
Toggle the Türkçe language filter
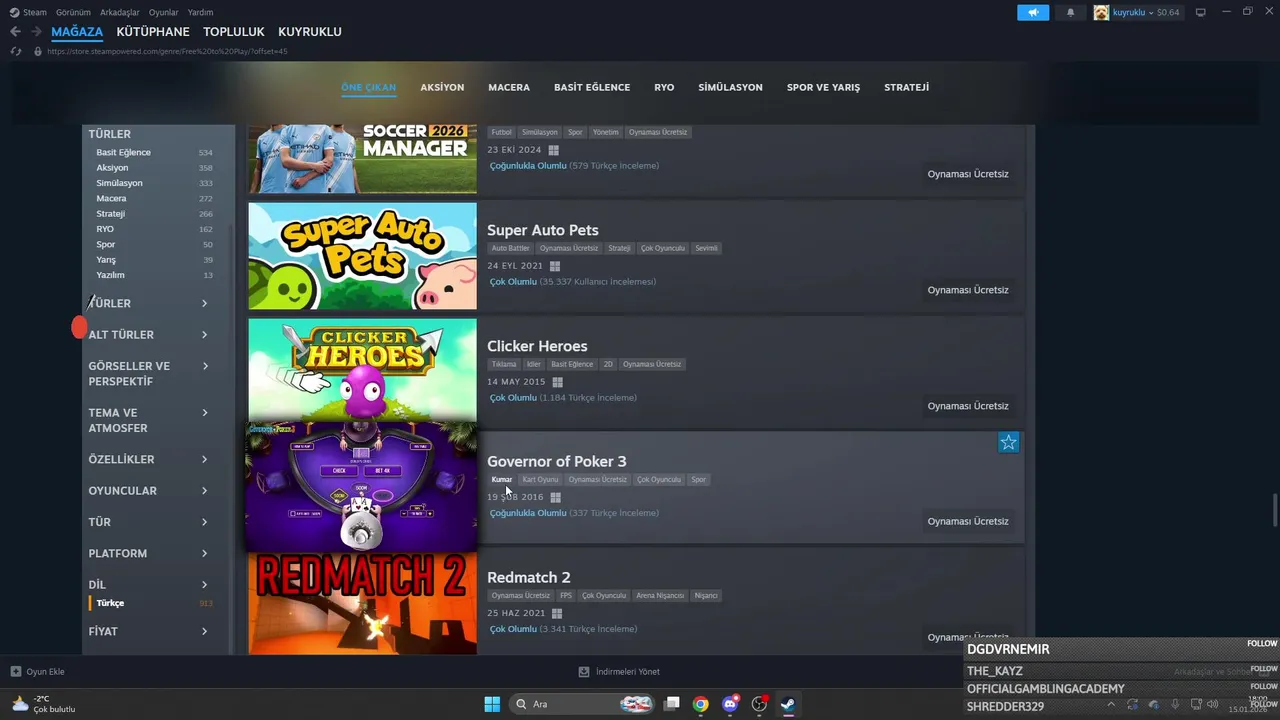[x=150, y=603]
